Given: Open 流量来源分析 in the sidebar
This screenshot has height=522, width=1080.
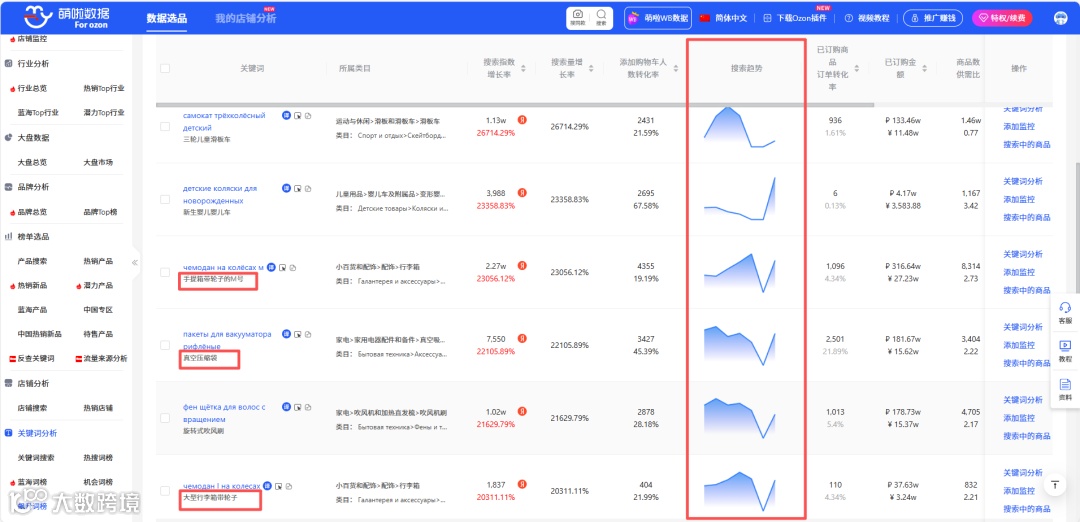Looking at the screenshot, I should tap(105, 358).
